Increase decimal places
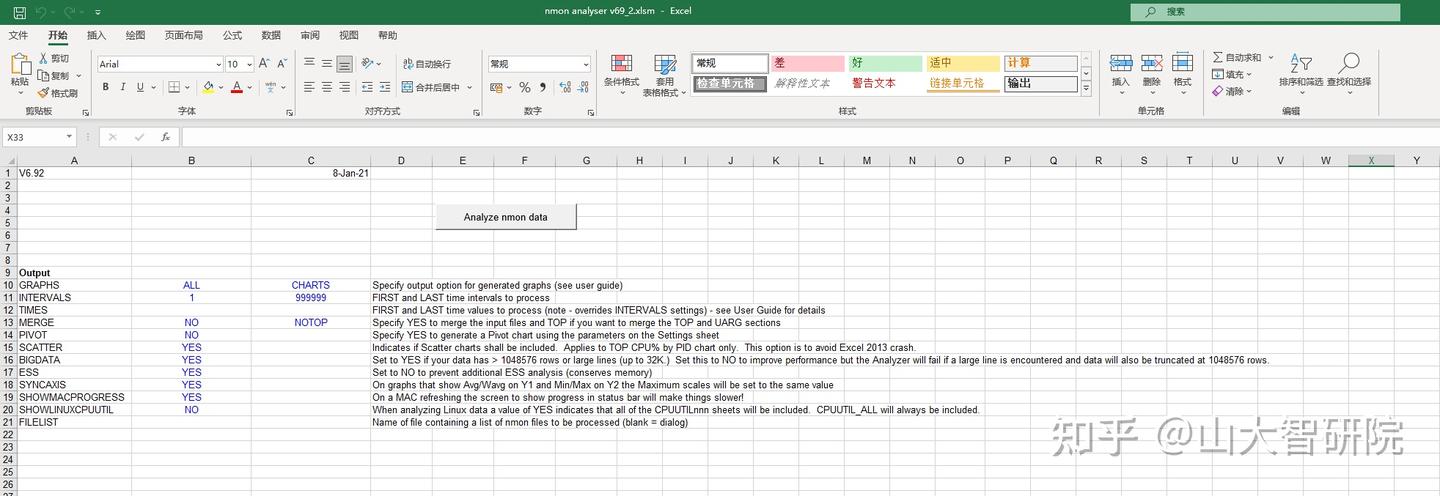Image resolution: width=1440 pixels, height=496 pixels. tap(564, 87)
